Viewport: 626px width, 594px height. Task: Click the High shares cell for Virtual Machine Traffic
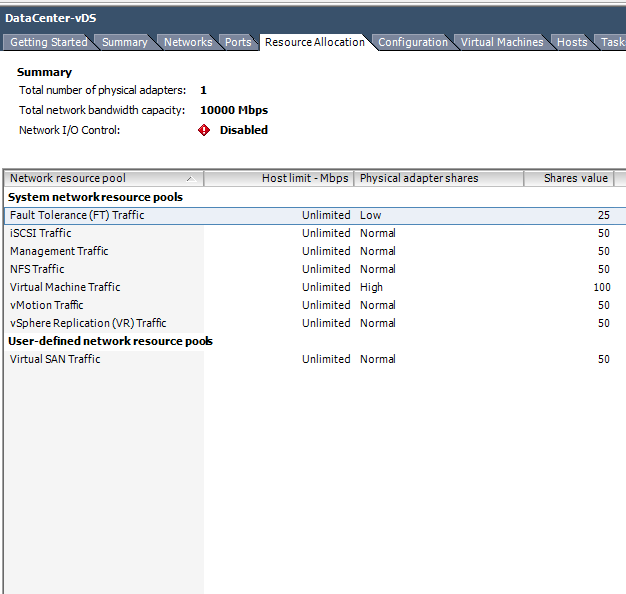(371, 287)
